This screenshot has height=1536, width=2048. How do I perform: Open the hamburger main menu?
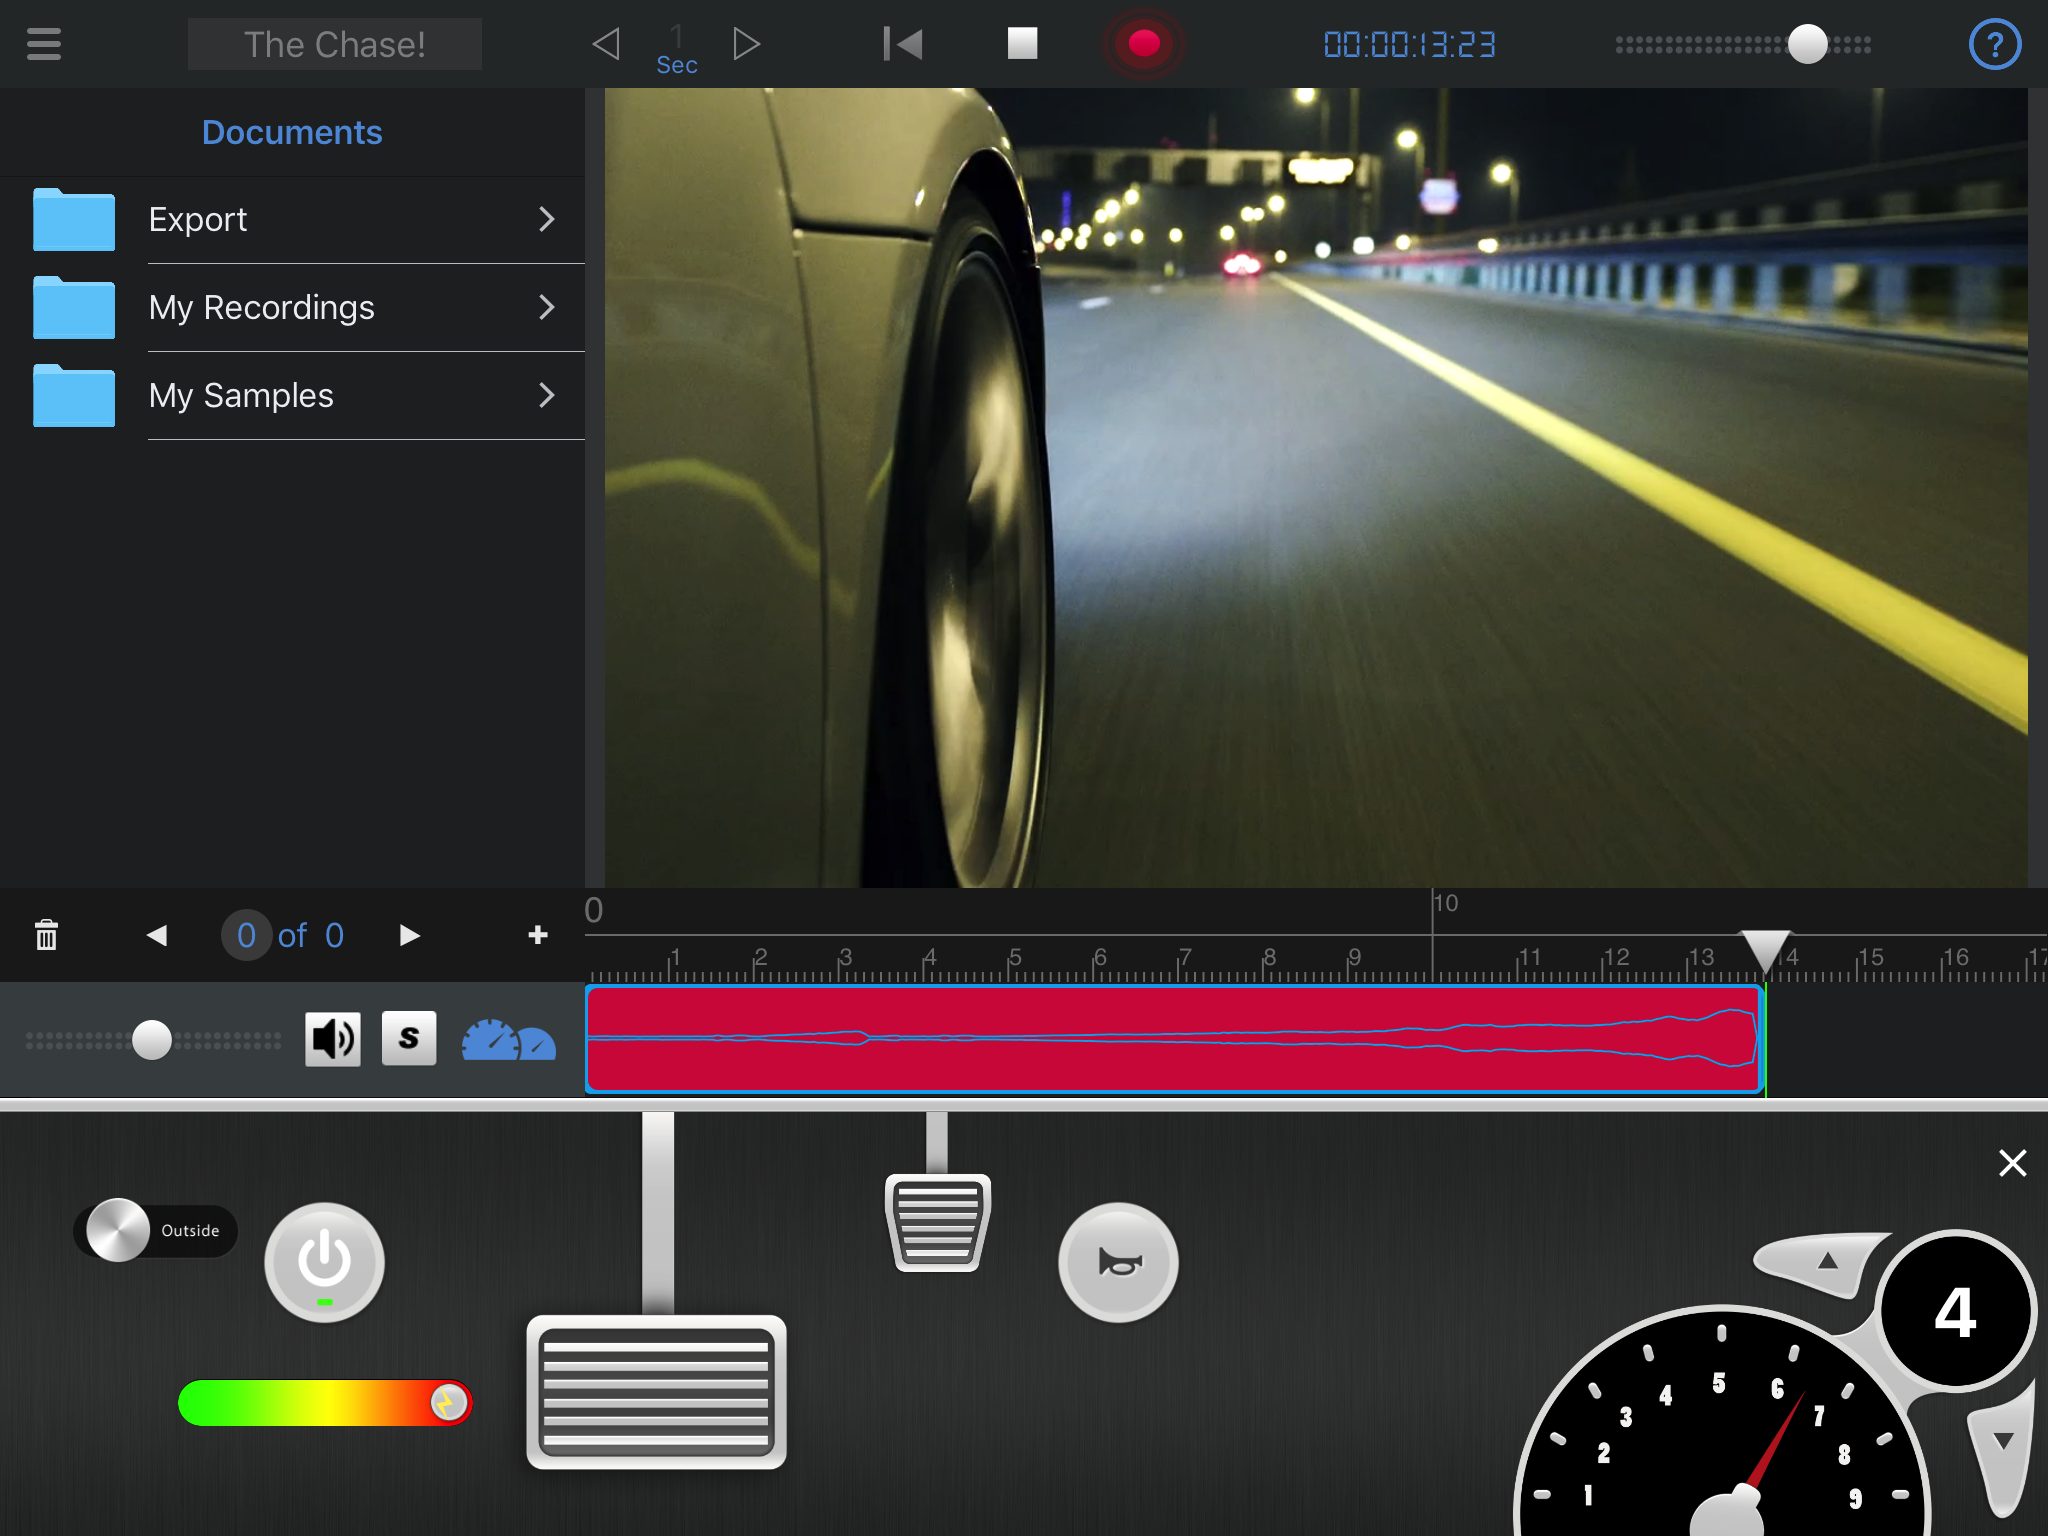coord(44,44)
